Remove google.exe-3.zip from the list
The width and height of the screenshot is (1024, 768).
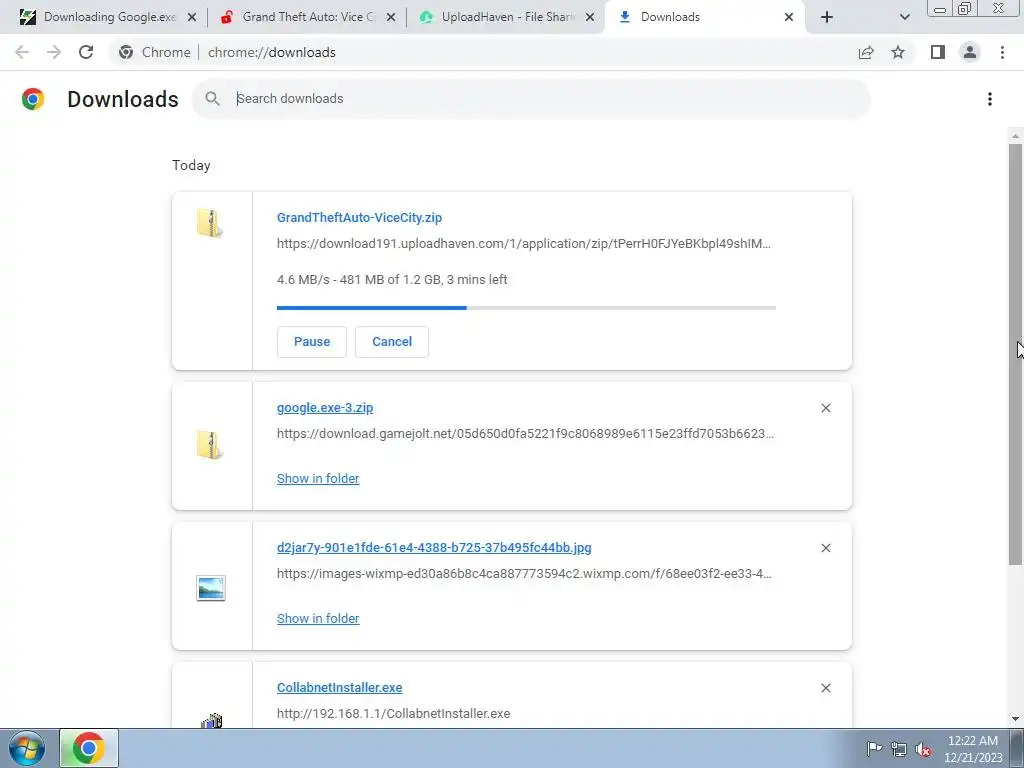tap(825, 408)
